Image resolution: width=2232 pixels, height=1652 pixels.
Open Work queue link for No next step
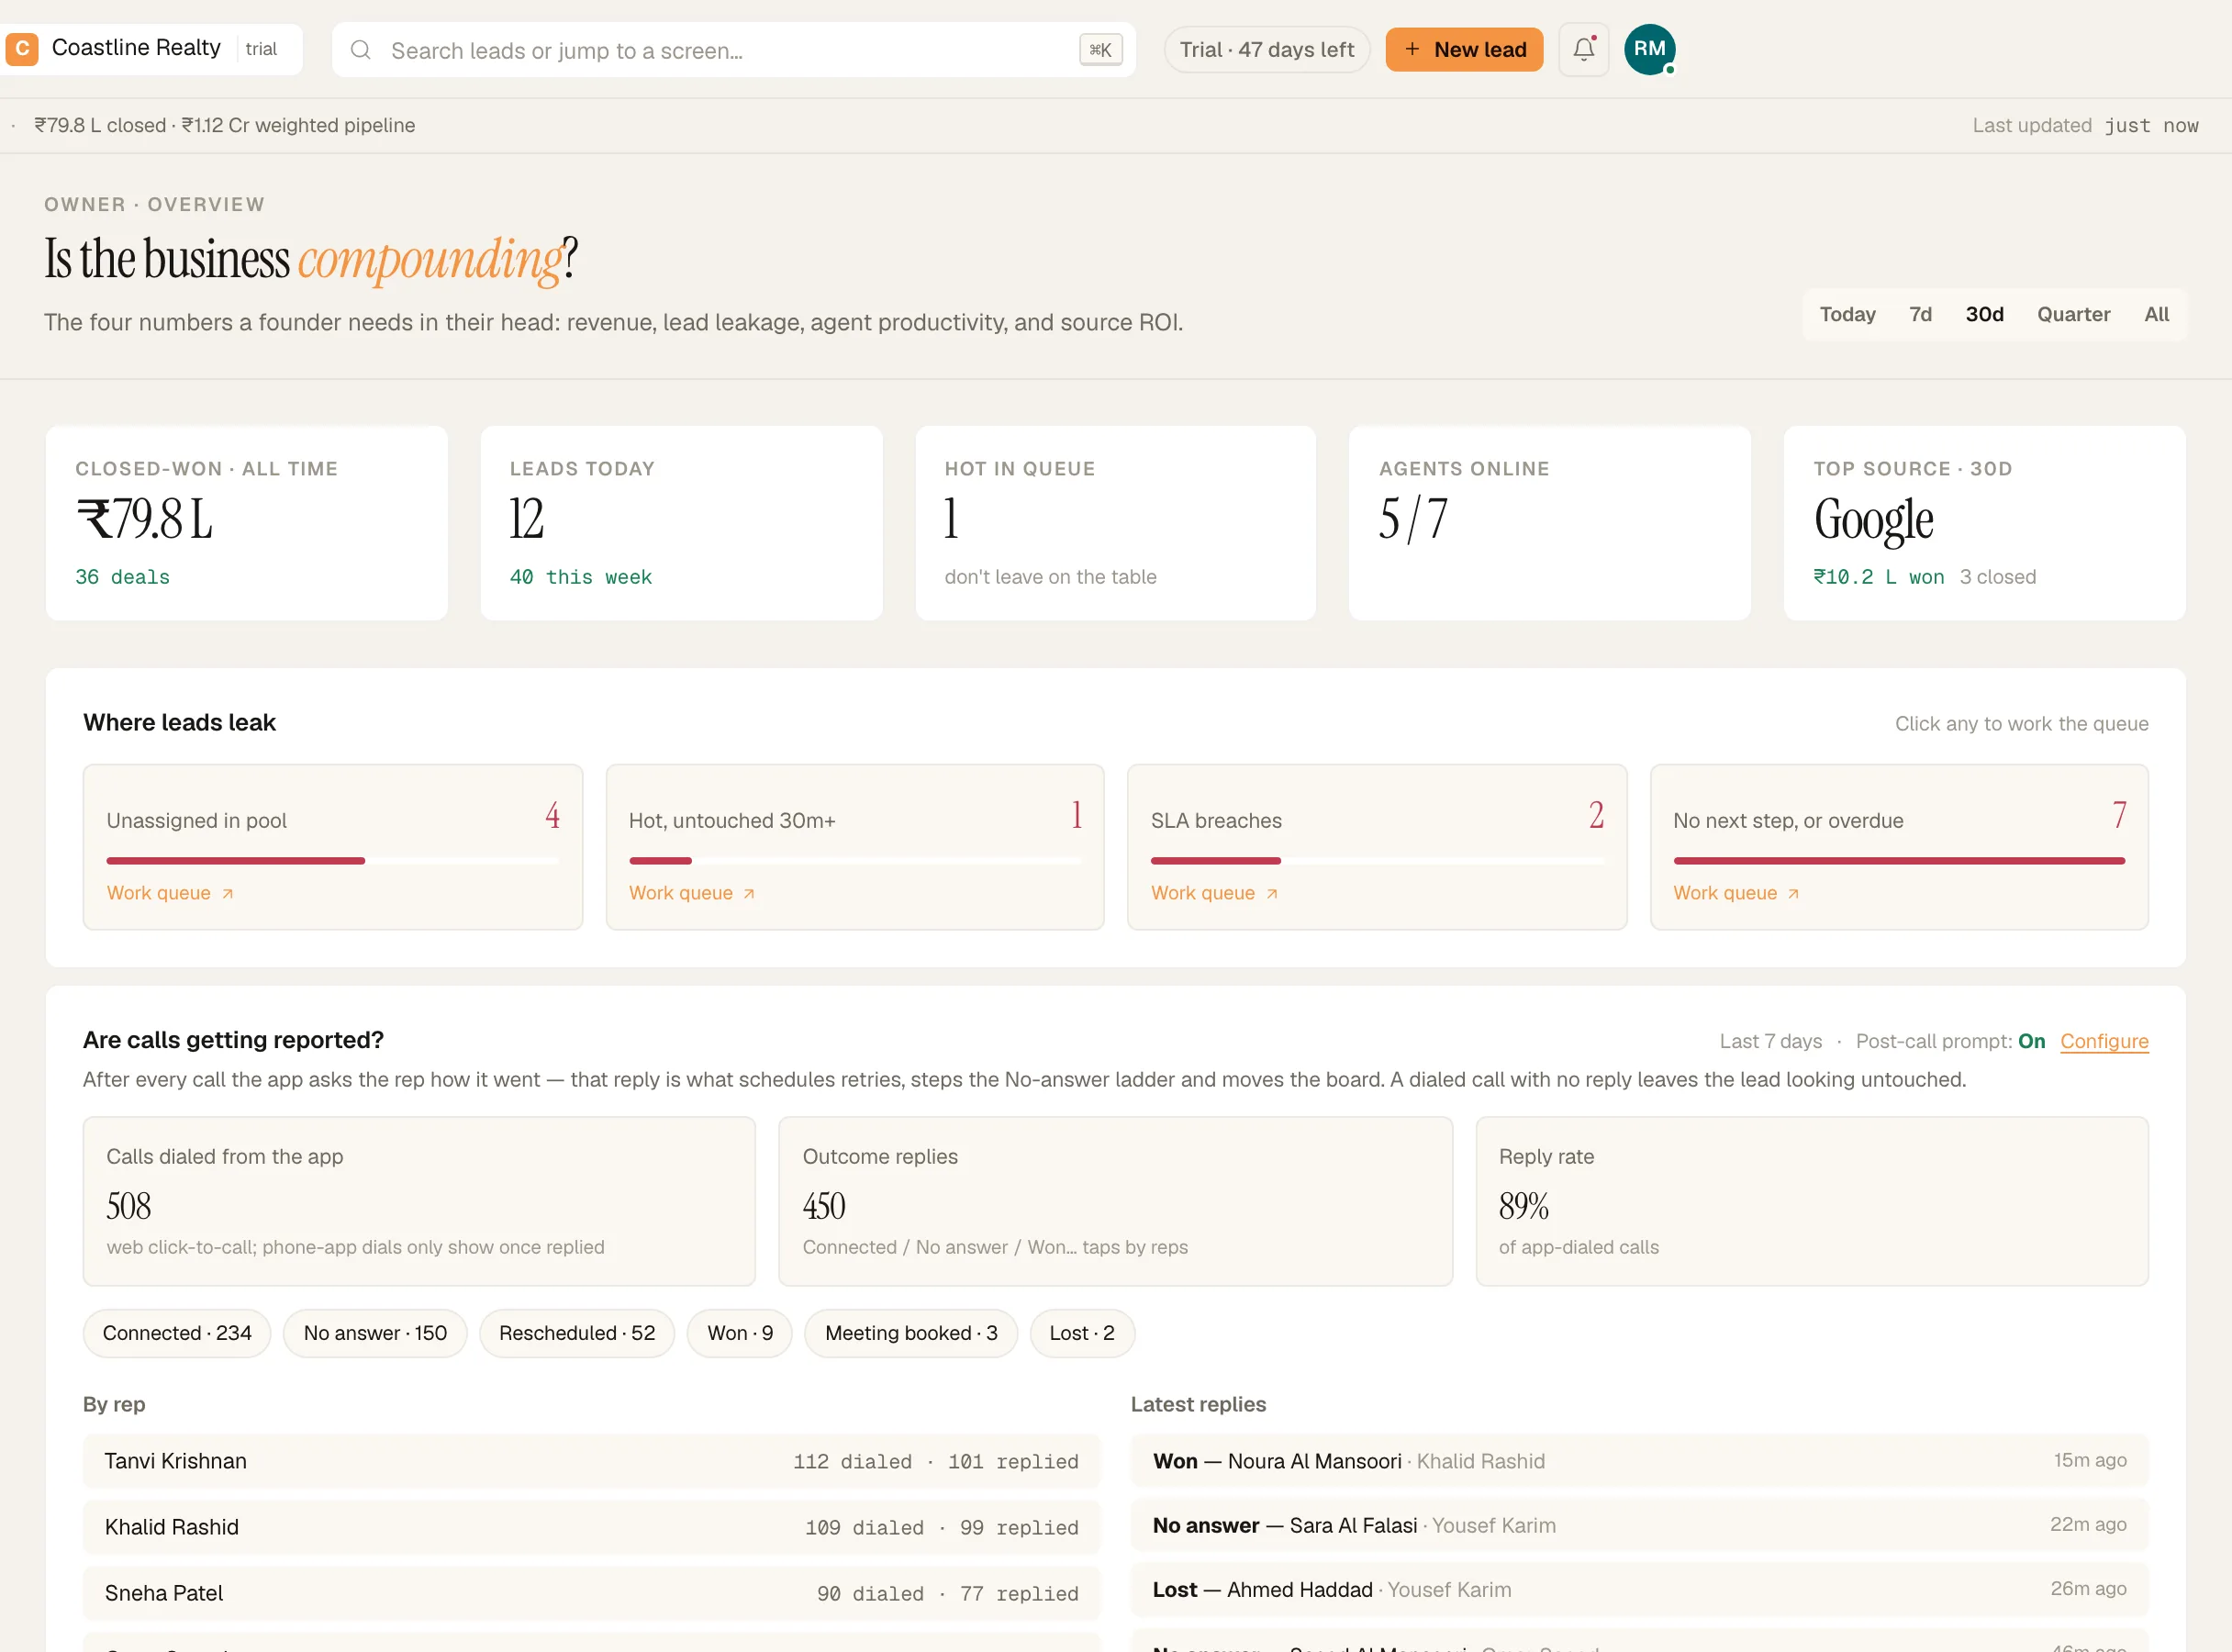(1736, 893)
